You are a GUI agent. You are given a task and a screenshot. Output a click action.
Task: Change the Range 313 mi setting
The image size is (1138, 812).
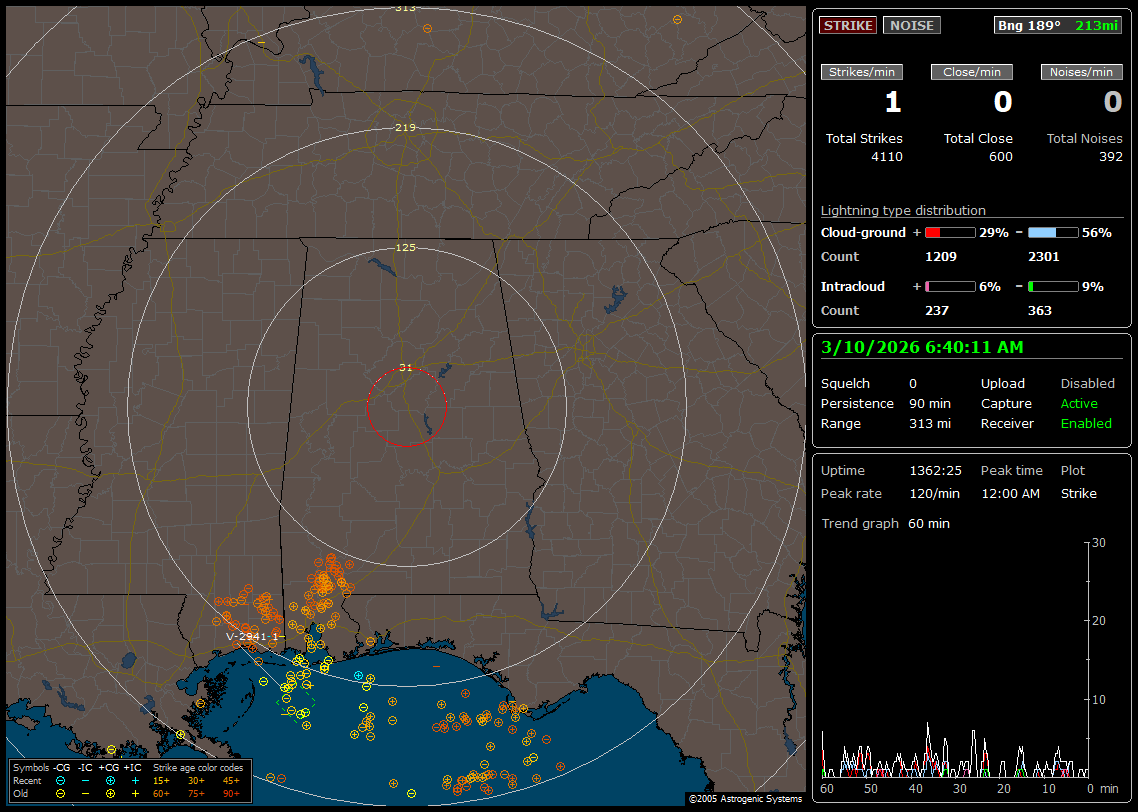(929, 423)
